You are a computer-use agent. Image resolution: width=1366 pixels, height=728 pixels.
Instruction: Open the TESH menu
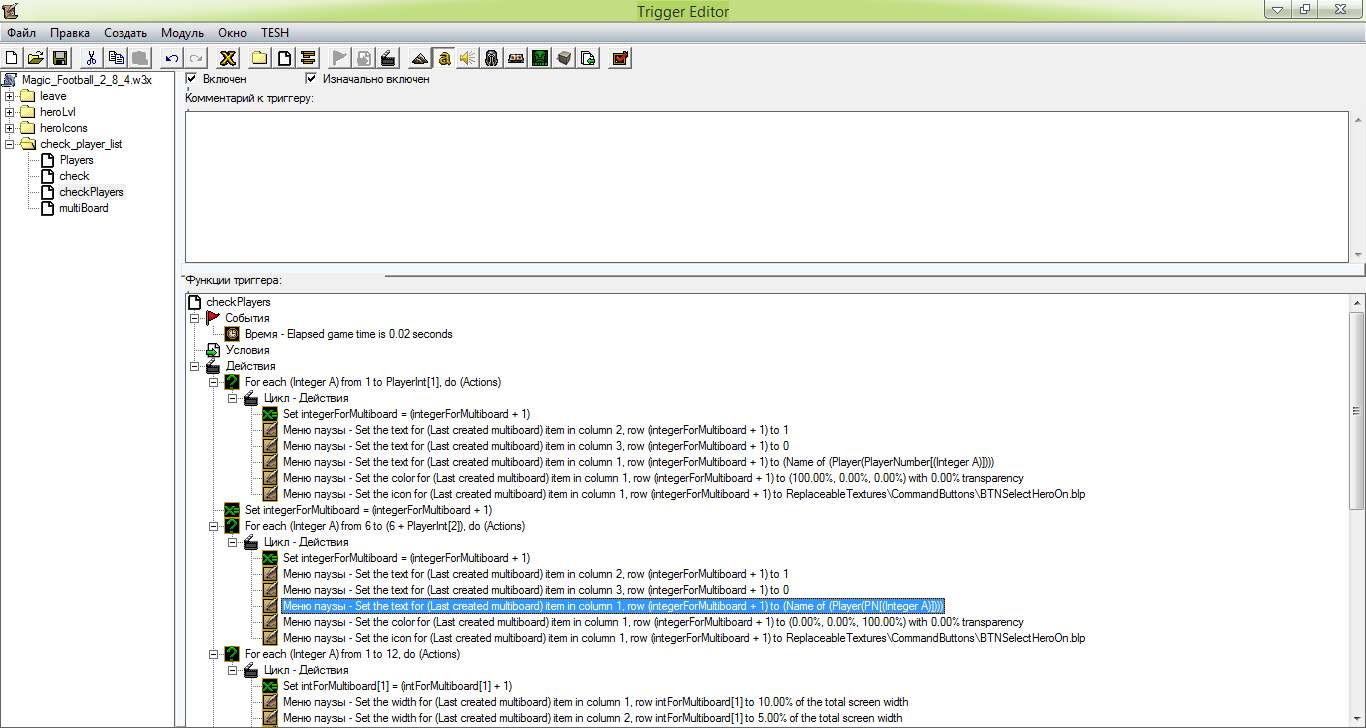point(275,33)
